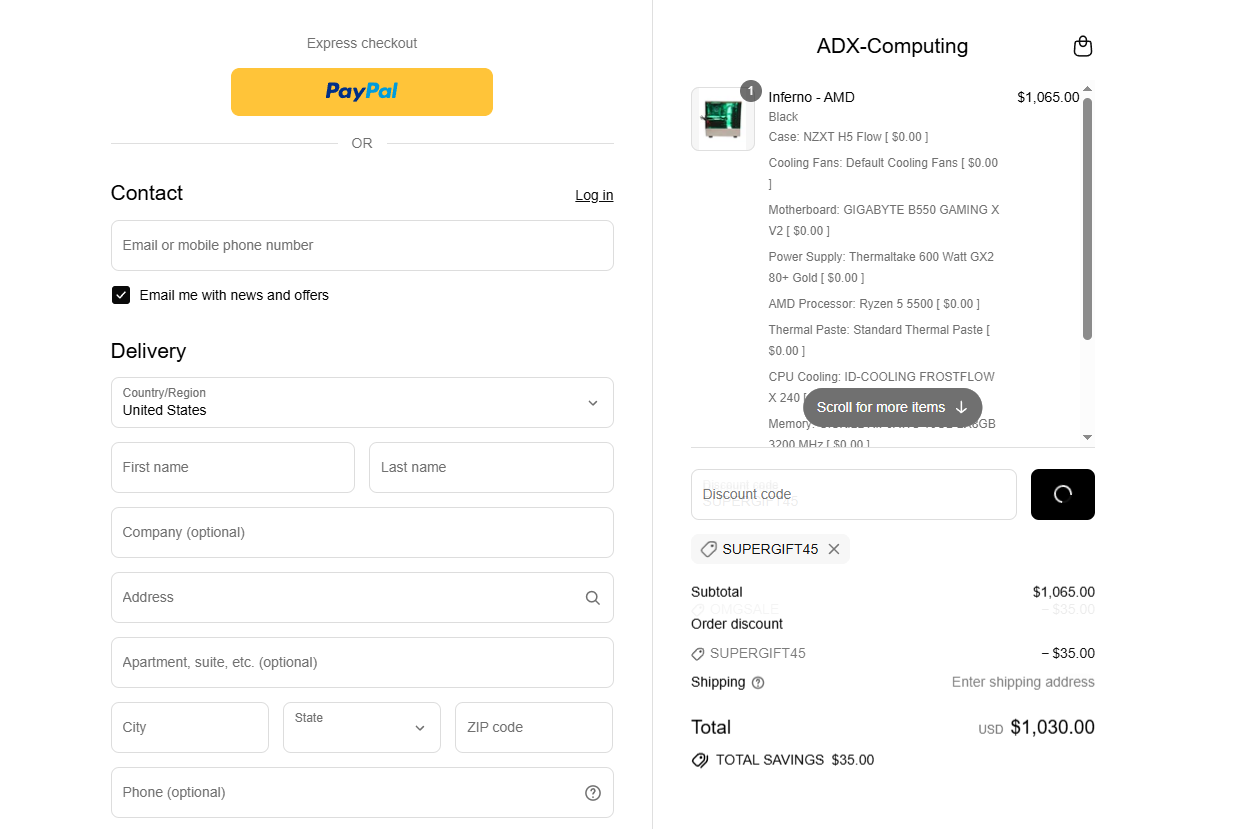Image resolution: width=1238 pixels, height=829 pixels.
Task: Click the Email or mobile phone number field
Action: point(362,245)
